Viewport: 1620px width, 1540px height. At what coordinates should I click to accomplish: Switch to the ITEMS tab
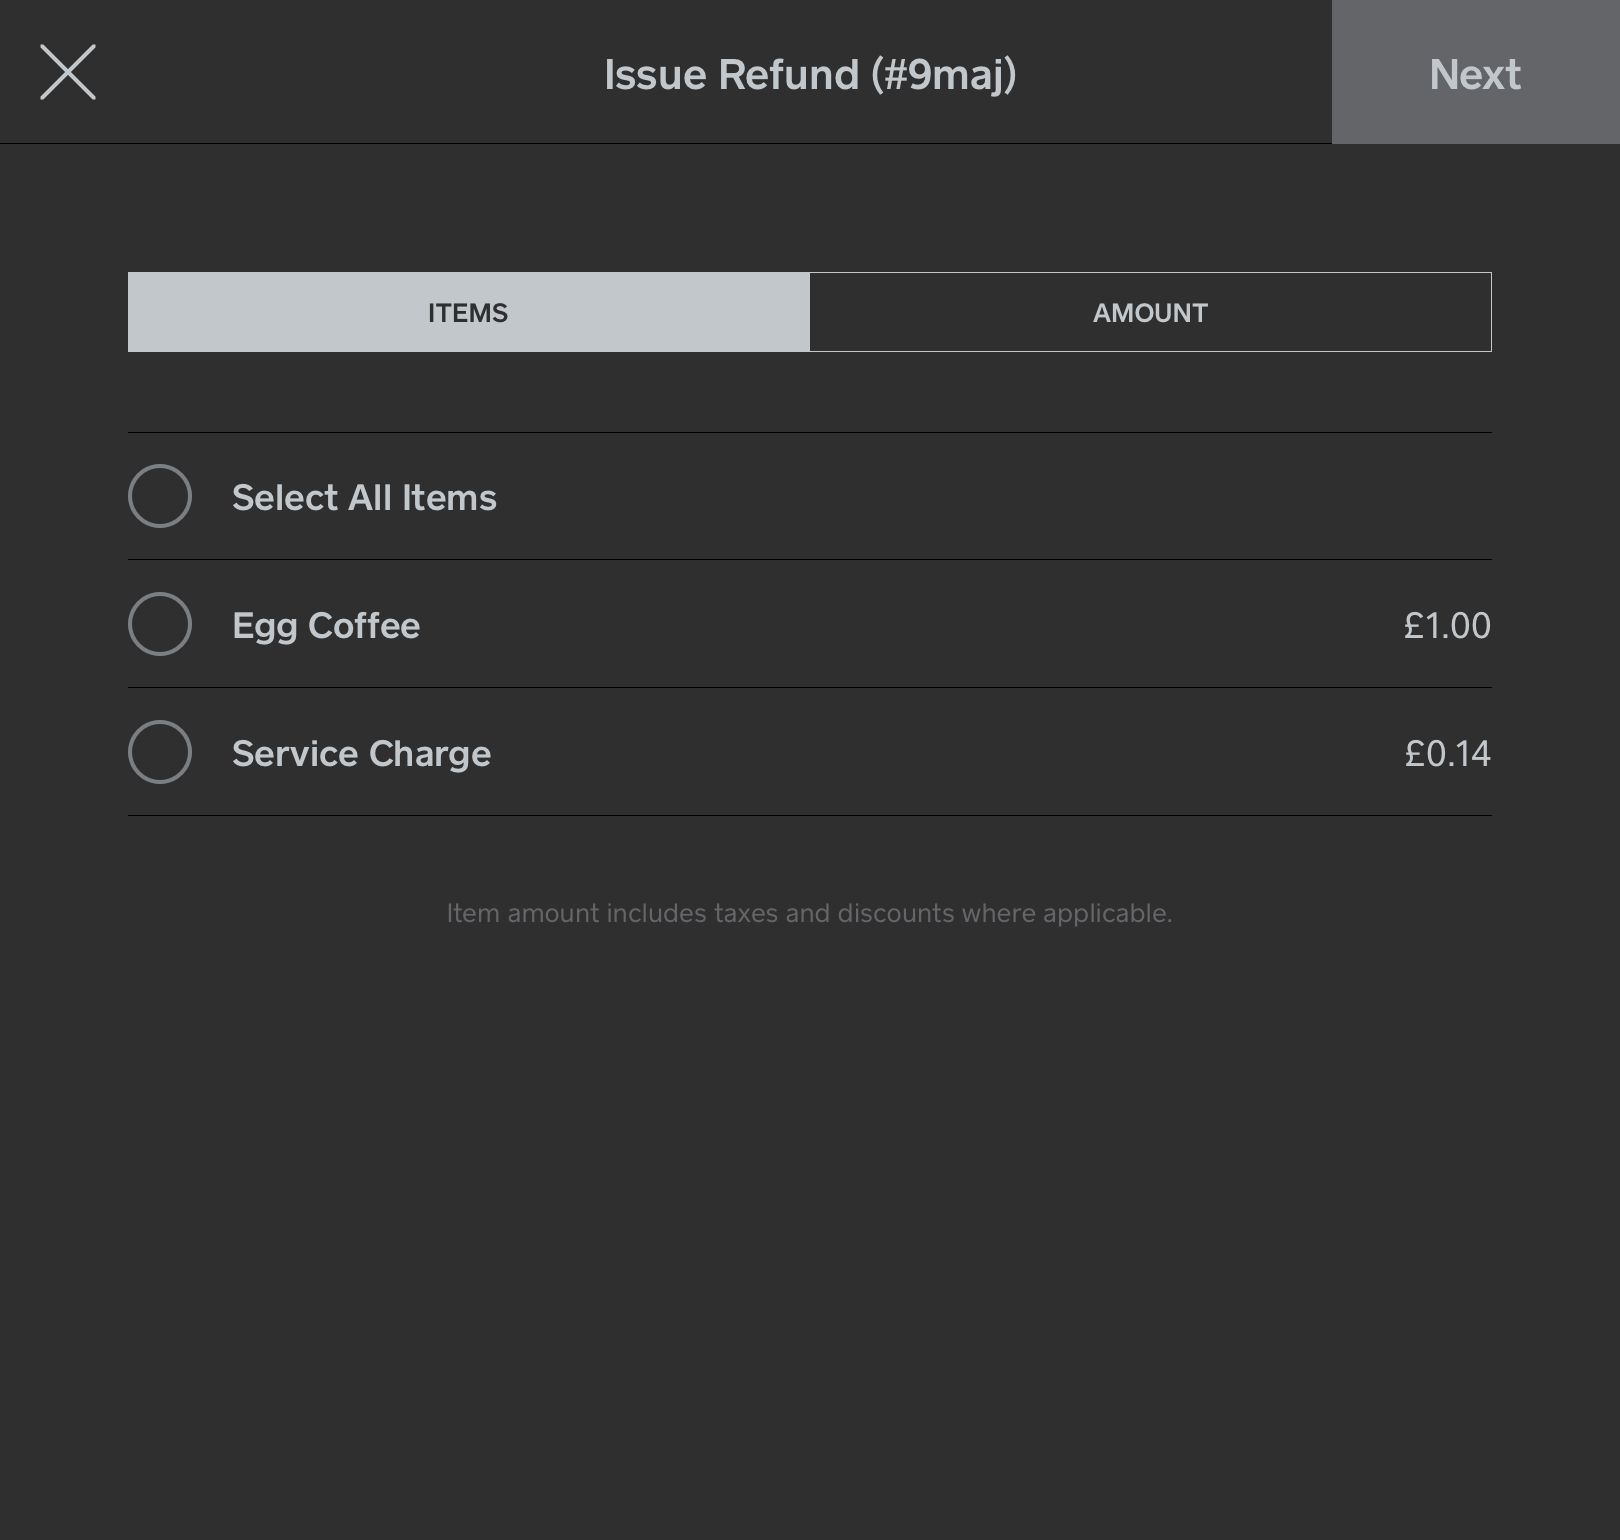[x=468, y=312]
